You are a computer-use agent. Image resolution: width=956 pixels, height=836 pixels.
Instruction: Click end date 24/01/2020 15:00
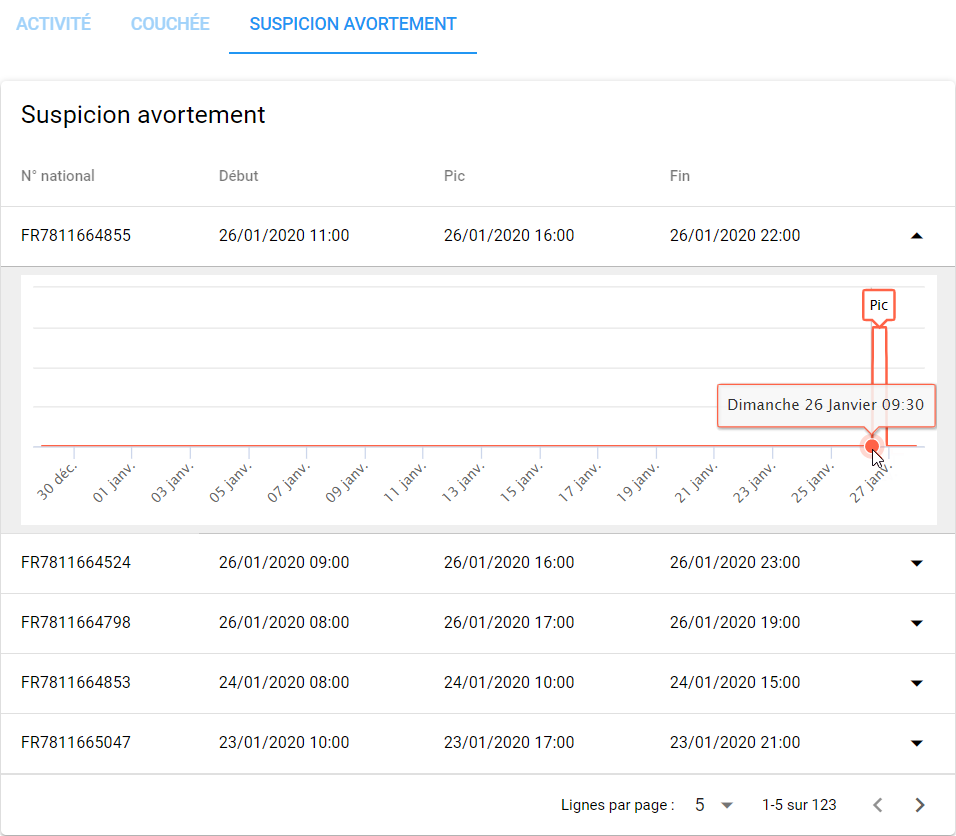(735, 682)
